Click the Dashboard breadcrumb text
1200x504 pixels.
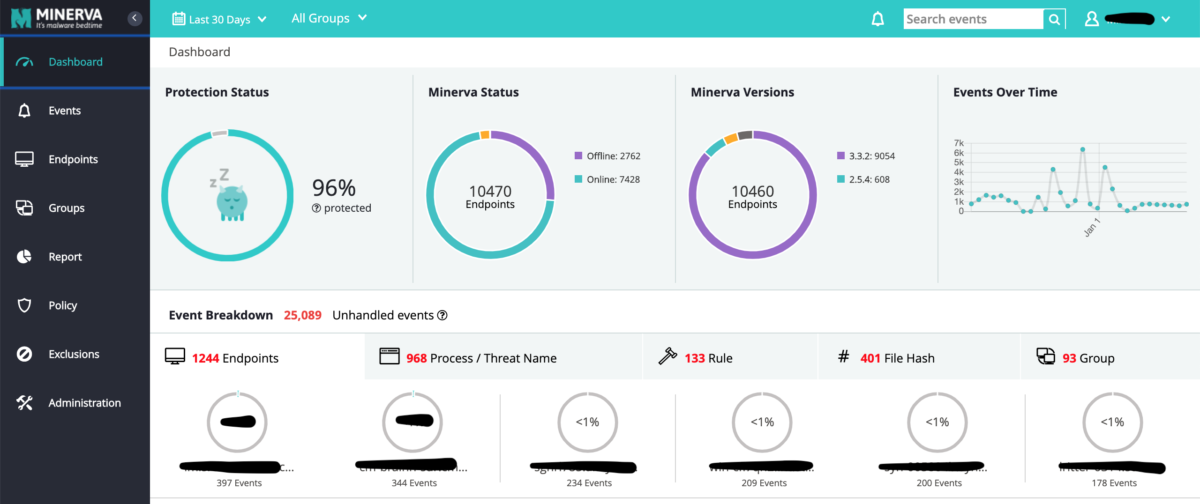(199, 52)
